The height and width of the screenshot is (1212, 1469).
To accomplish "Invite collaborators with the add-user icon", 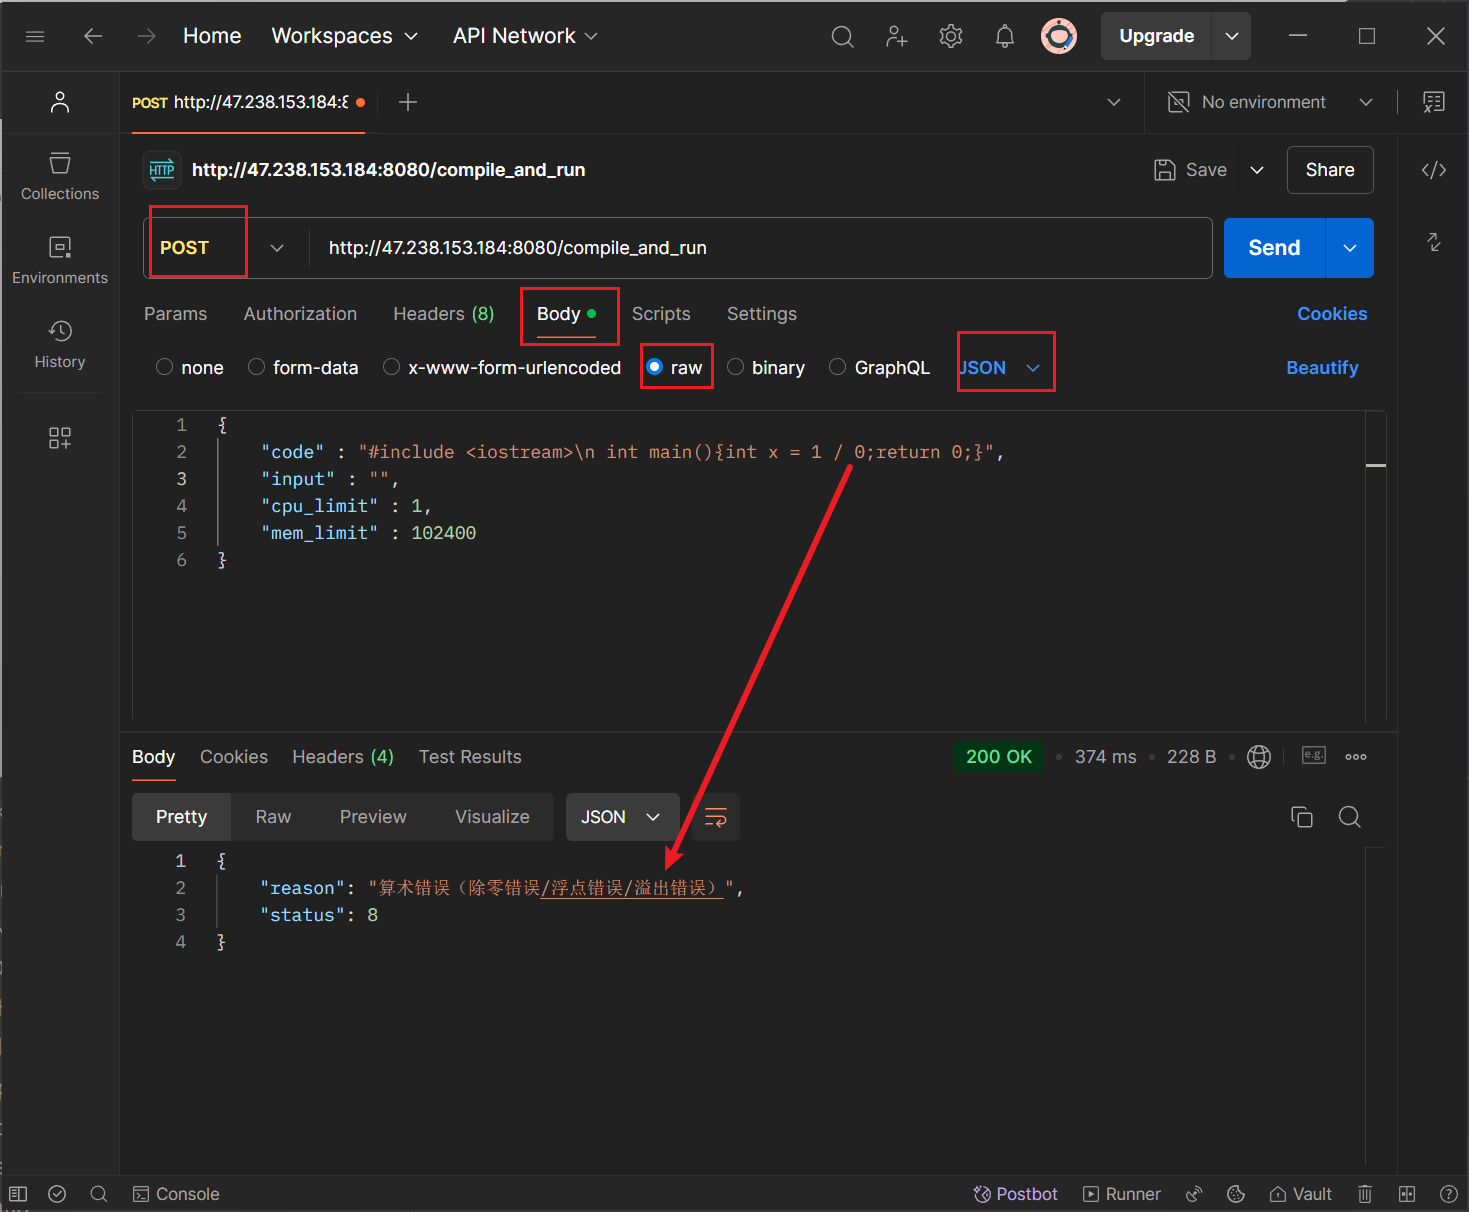I will [x=896, y=37].
